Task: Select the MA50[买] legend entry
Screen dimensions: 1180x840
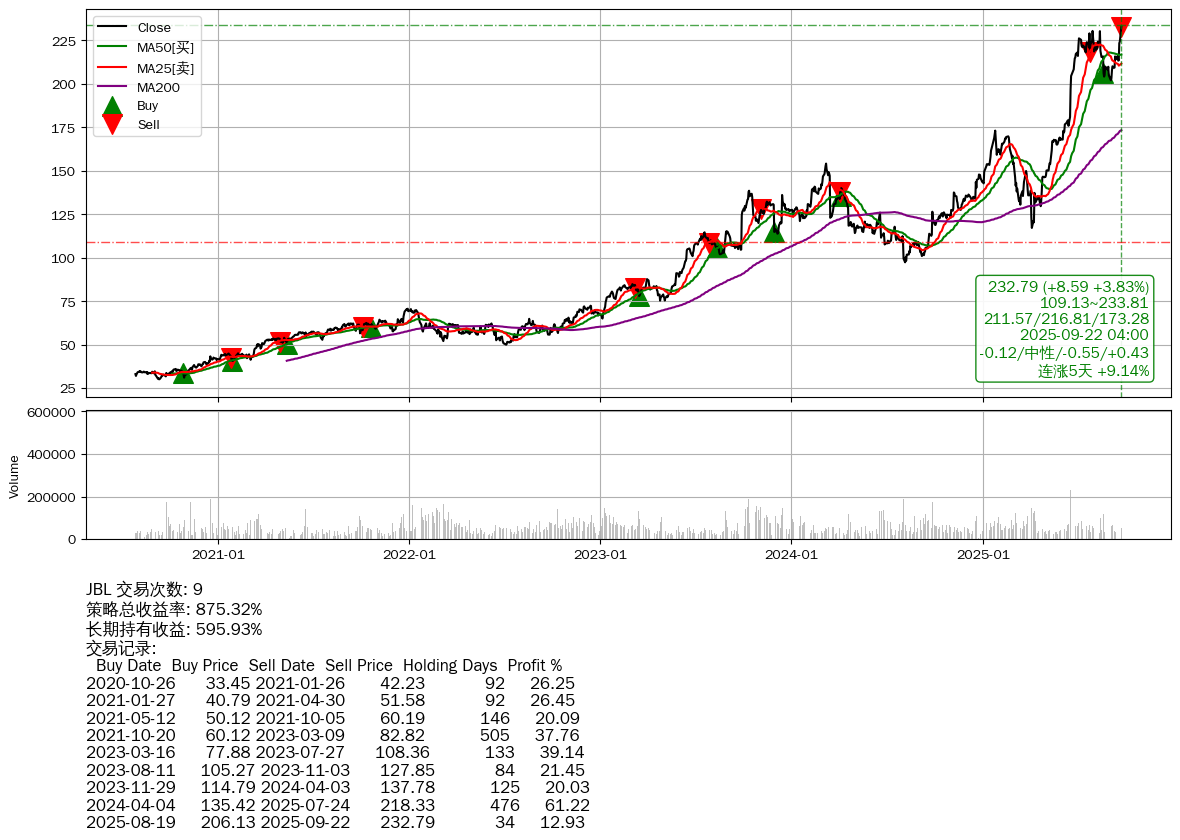Action: pyautogui.click(x=165, y=47)
